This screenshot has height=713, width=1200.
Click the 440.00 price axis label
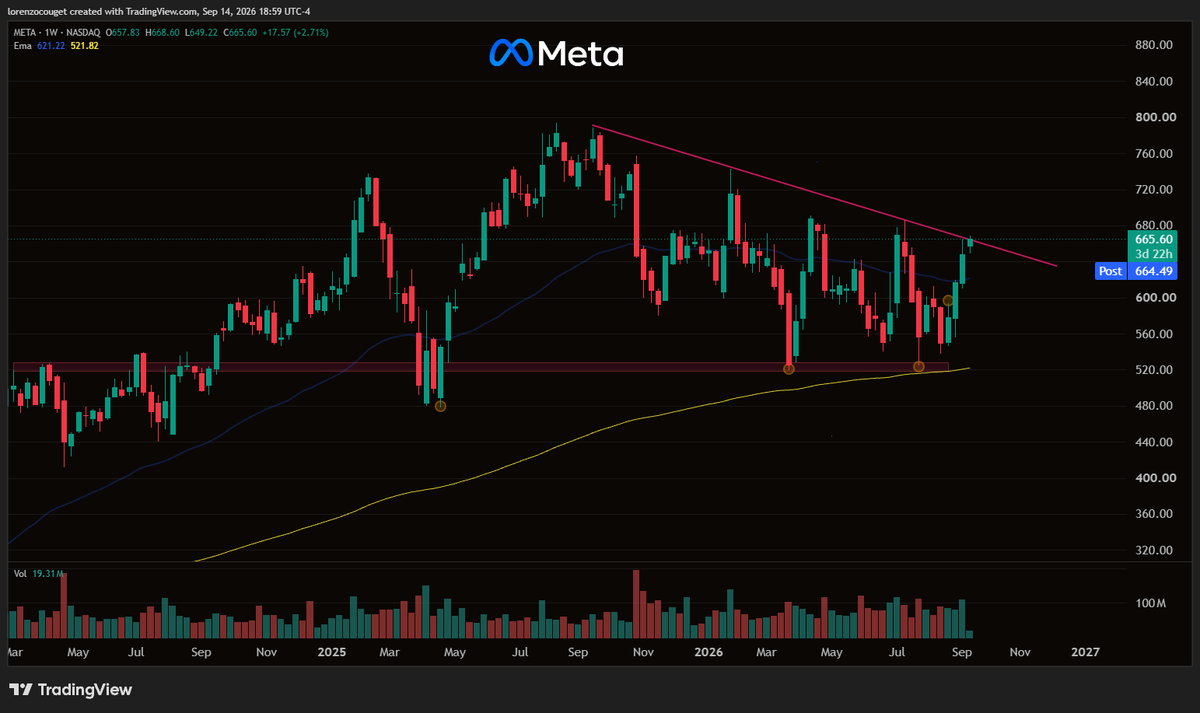[x=1153, y=442]
